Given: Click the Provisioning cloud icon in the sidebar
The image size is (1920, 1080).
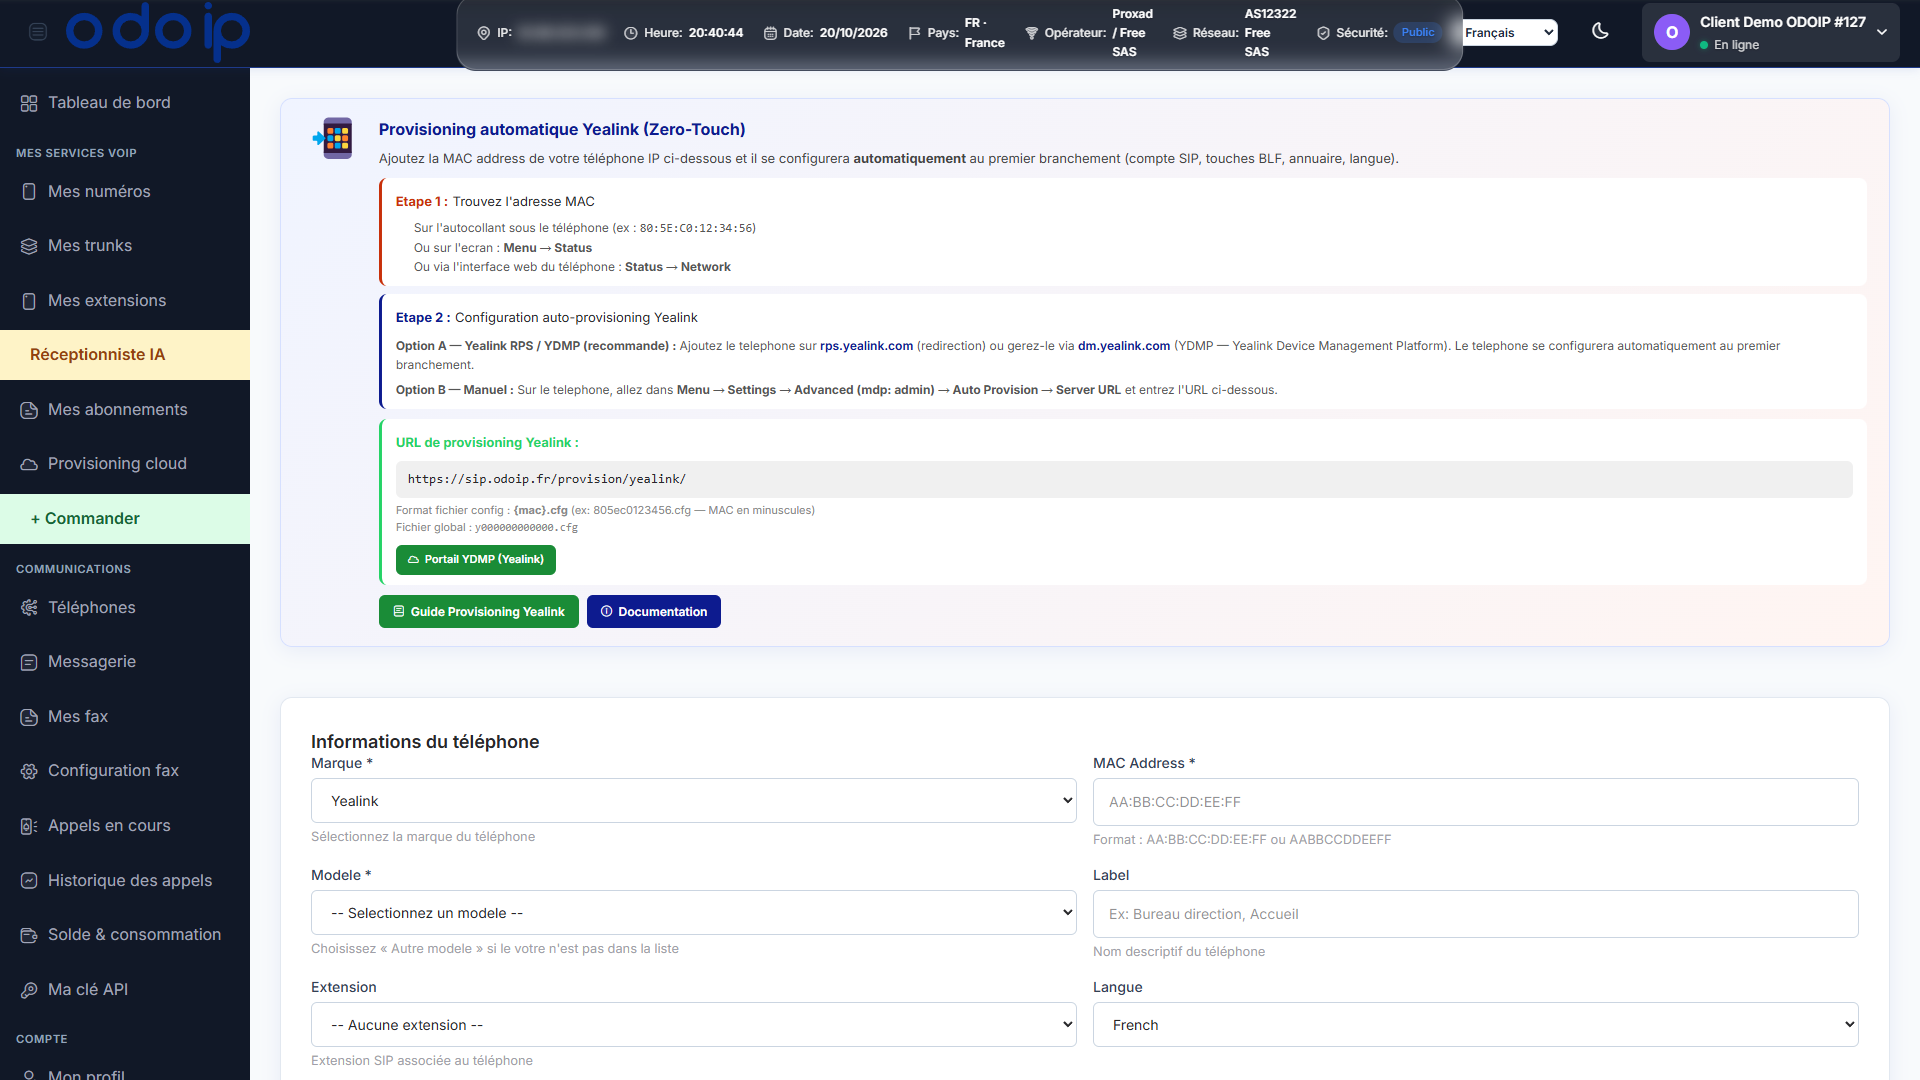Looking at the screenshot, I should [x=29, y=464].
